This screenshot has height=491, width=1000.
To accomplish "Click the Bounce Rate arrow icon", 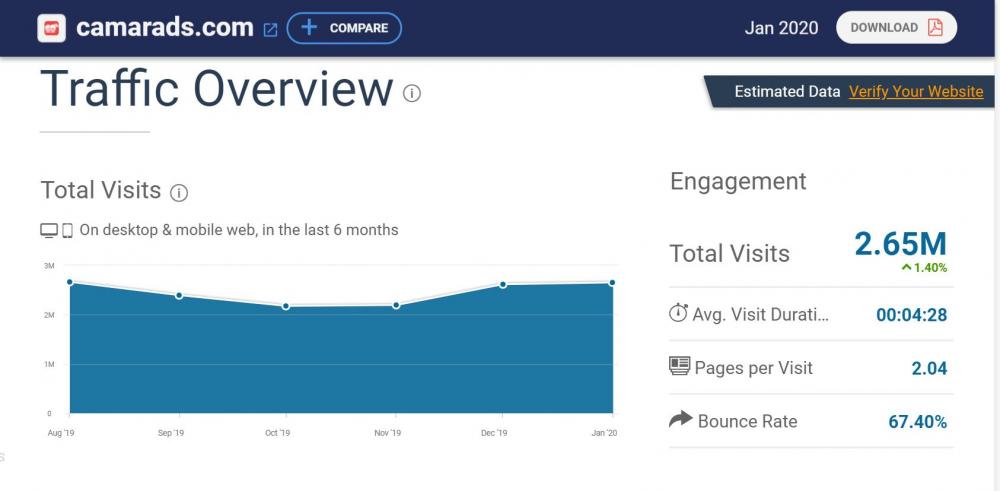I will 680,420.
